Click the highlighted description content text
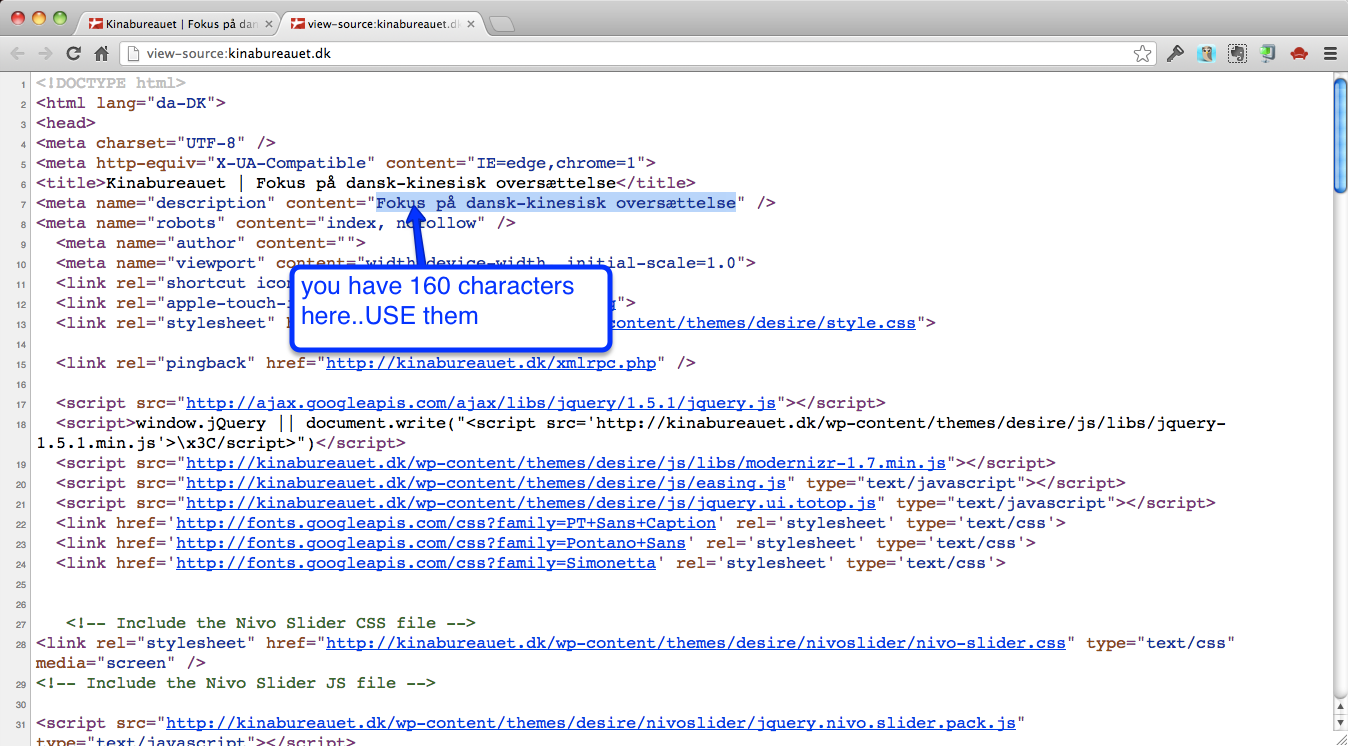 click(556, 203)
